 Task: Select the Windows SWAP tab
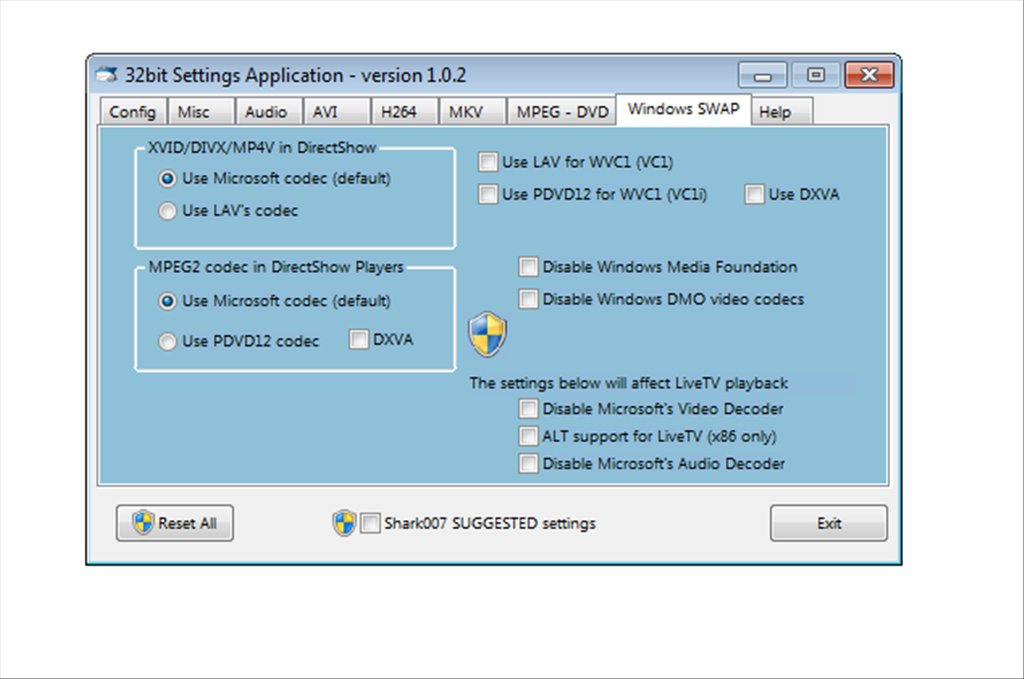click(x=683, y=108)
